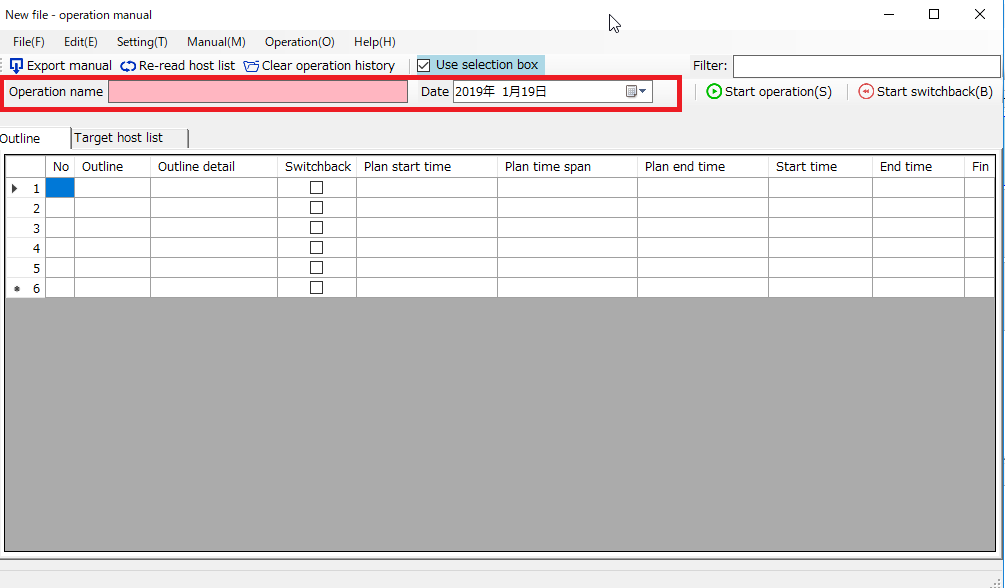The width and height of the screenshot is (1005, 588).
Task: Click the green Start operation play icon
Action: (714, 92)
